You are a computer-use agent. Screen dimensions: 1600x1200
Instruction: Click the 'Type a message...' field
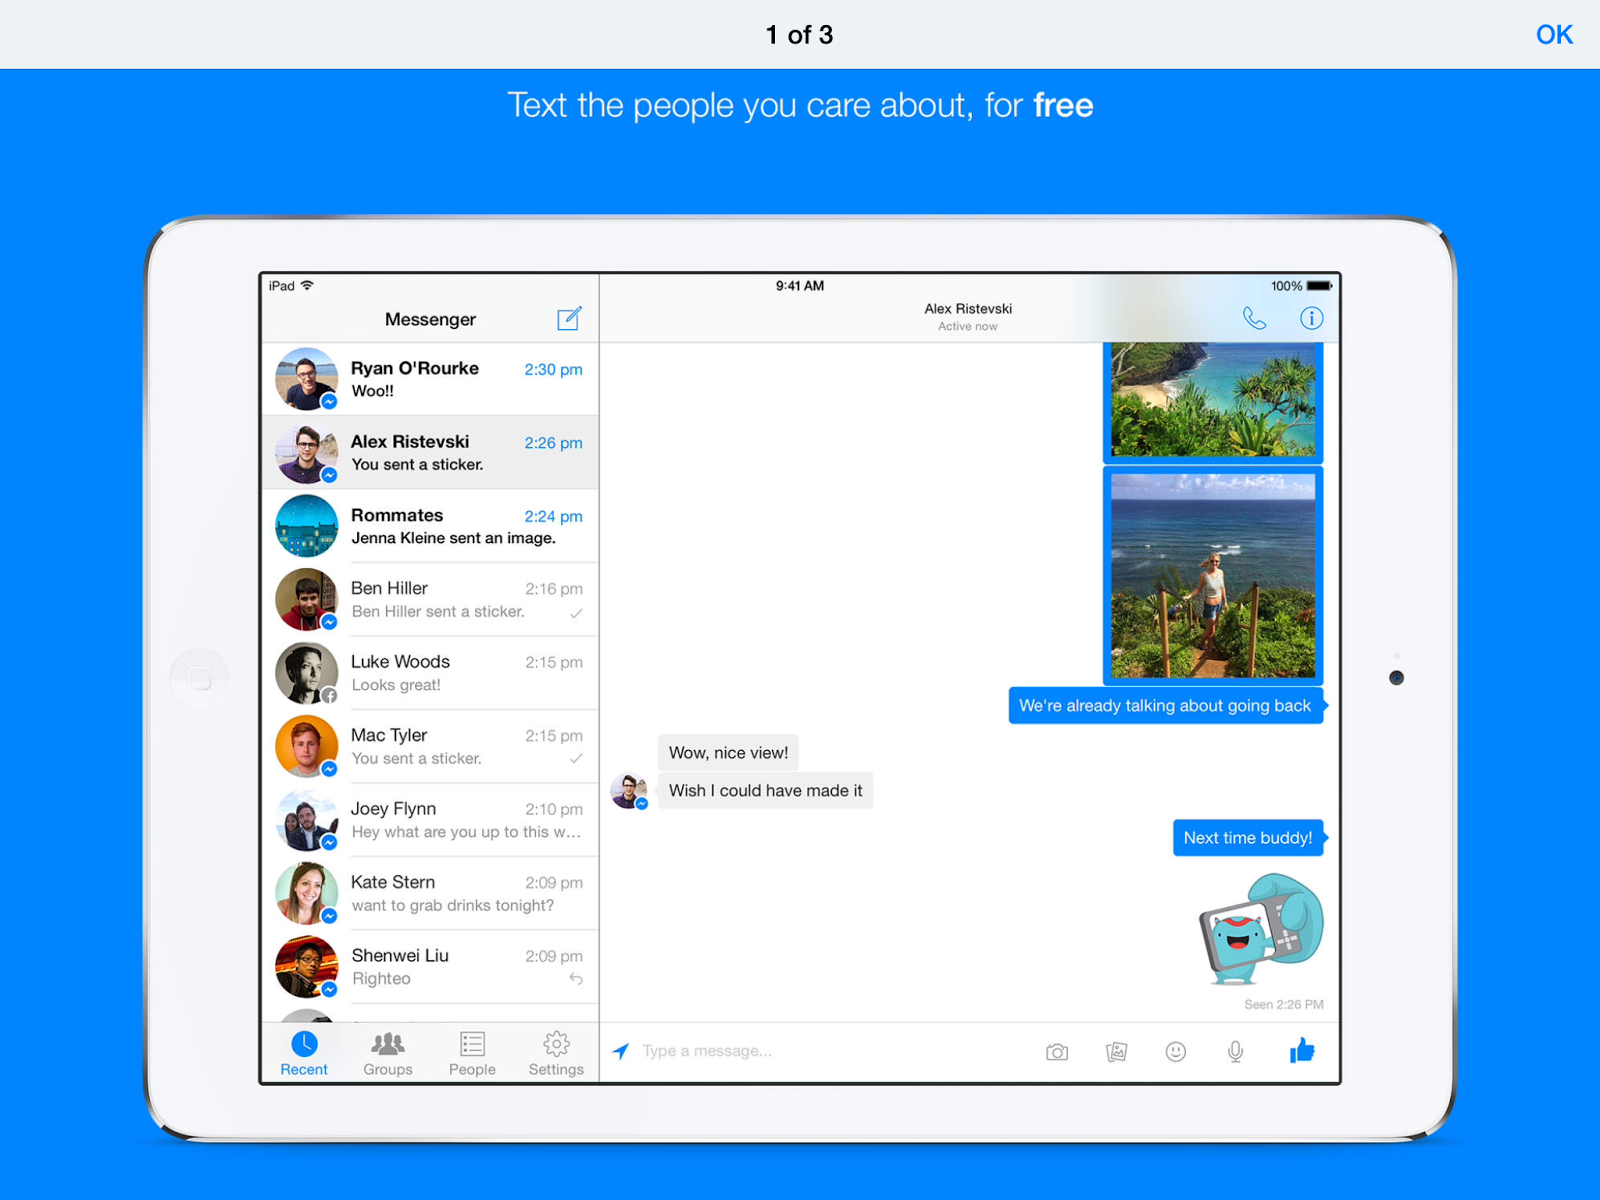pyautogui.click(x=835, y=1051)
